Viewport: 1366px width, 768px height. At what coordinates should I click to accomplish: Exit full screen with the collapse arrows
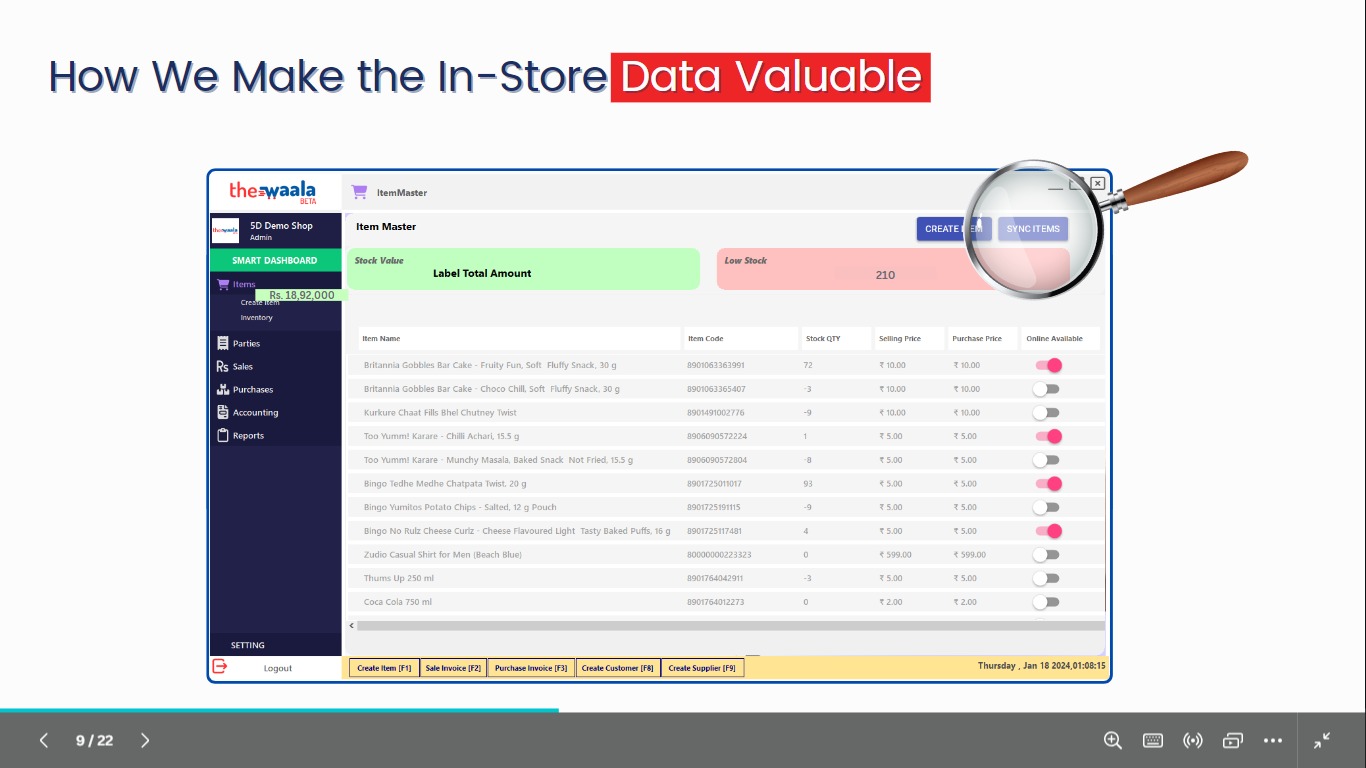(1322, 740)
